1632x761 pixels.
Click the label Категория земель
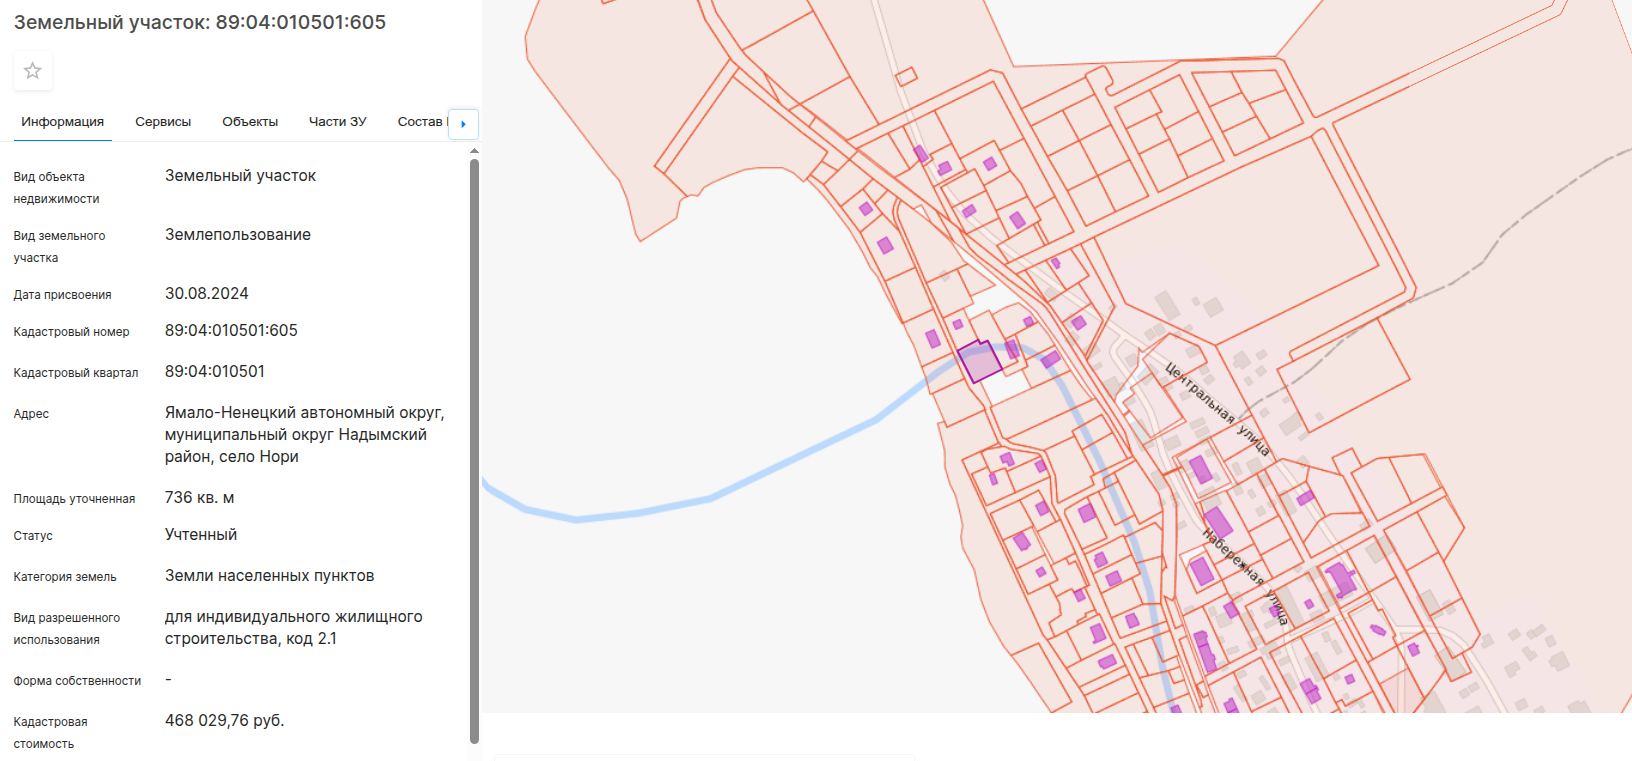[x=65, y=577]
